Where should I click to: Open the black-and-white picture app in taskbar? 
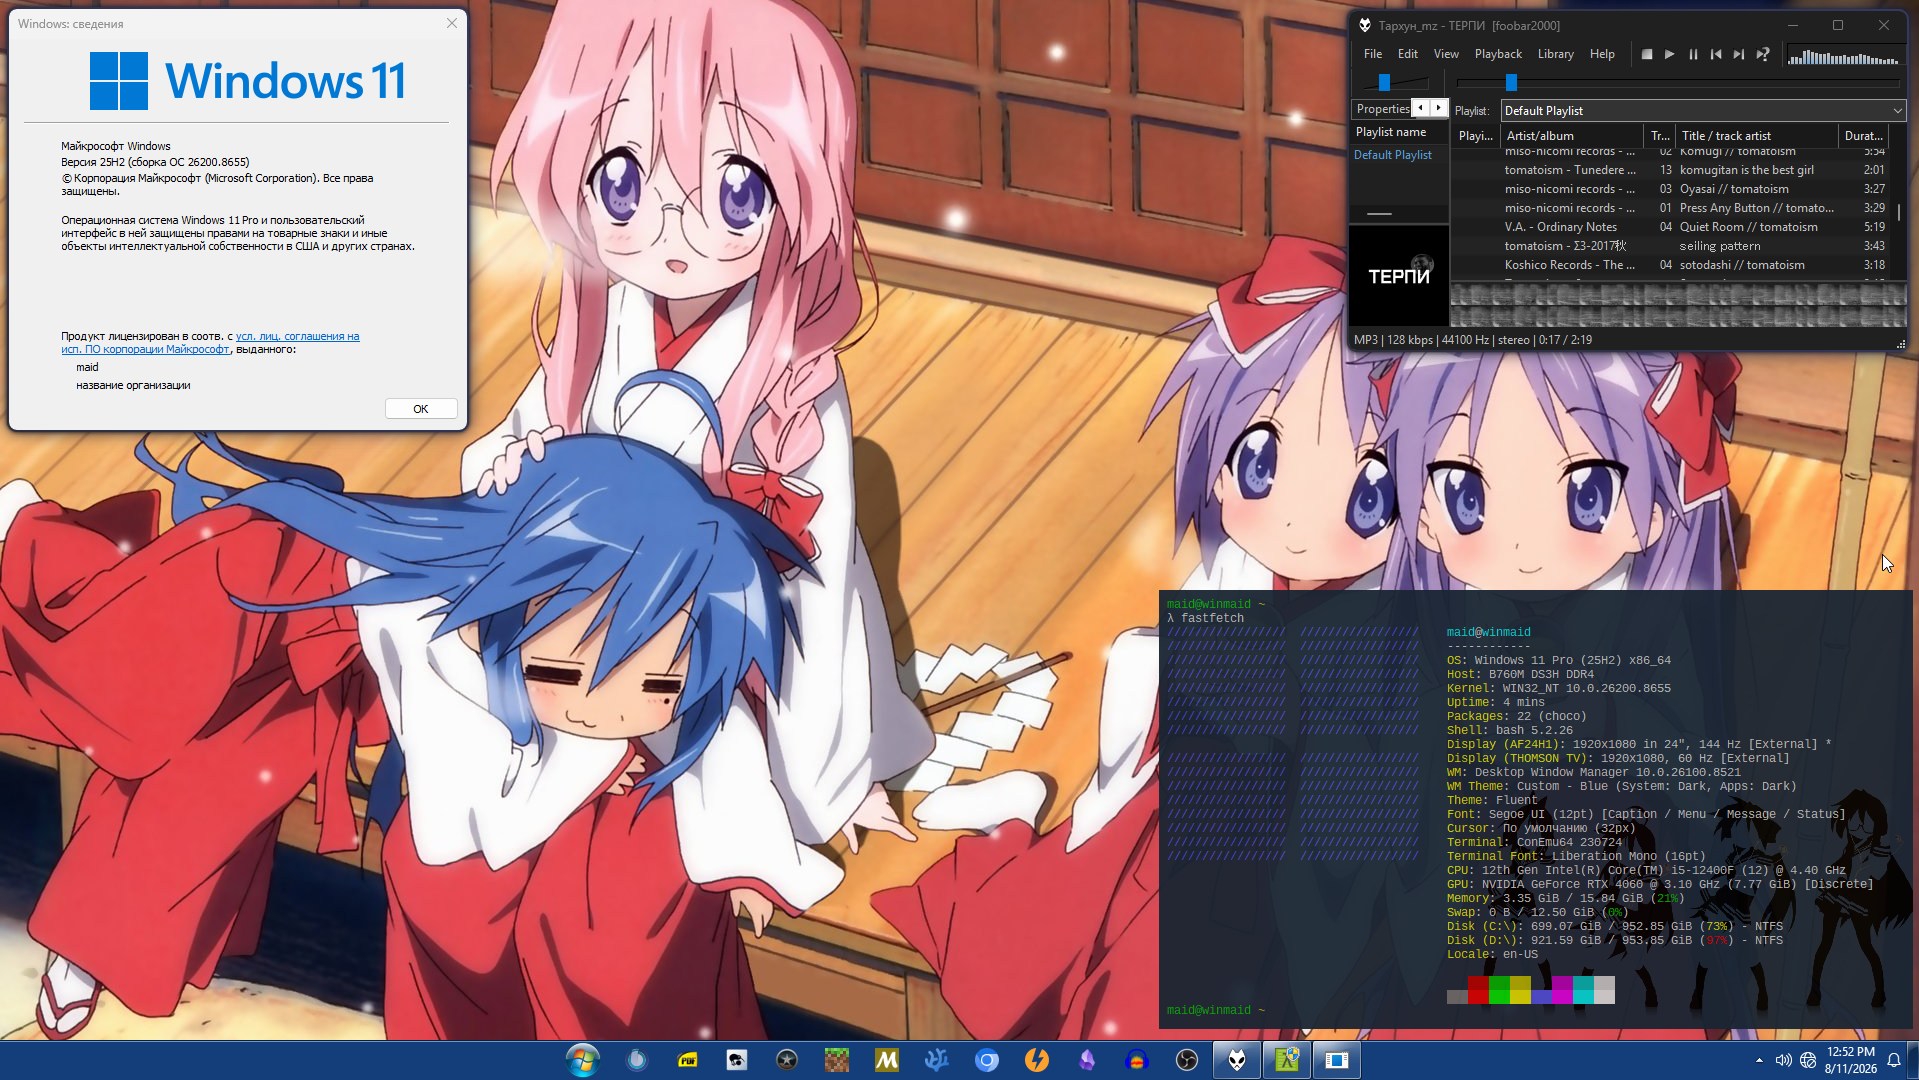click(x=737, y=1060)
